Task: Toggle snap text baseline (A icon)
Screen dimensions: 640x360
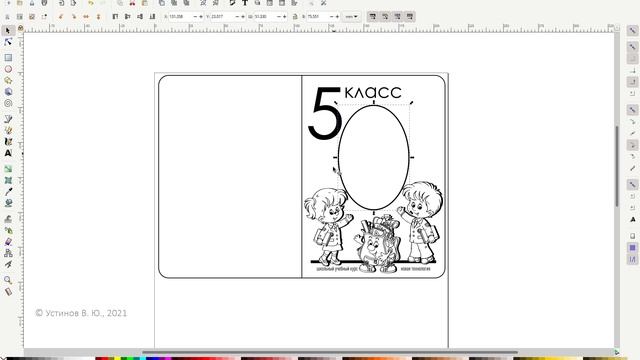Action: coord(632,220)
